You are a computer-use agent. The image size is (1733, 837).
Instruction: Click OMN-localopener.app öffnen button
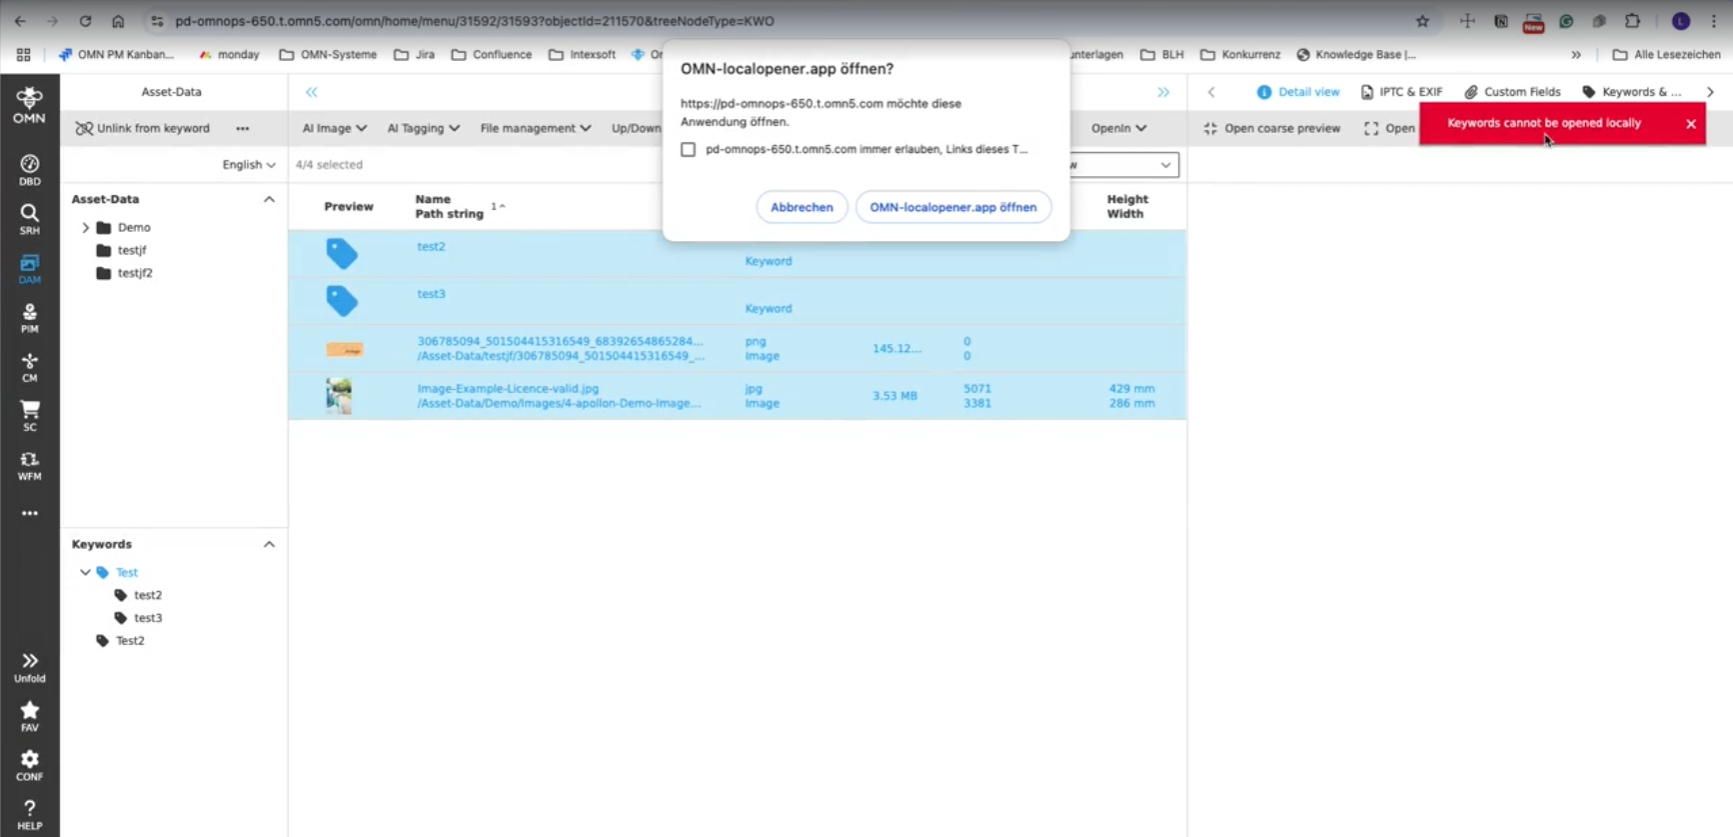click(x=952, y=207)
